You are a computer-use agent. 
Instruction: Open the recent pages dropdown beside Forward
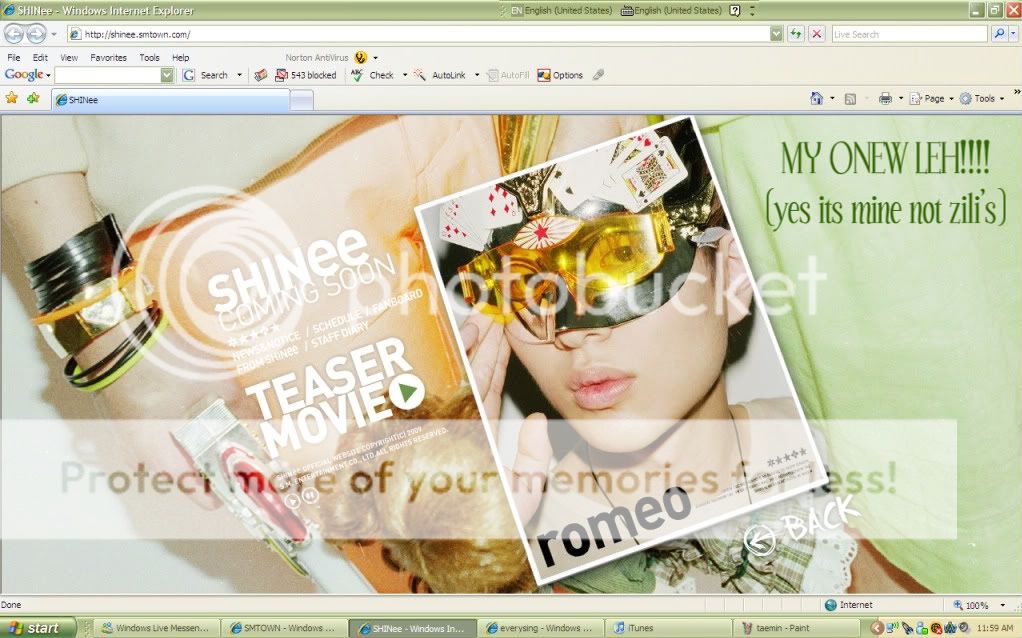pos(54,34)
